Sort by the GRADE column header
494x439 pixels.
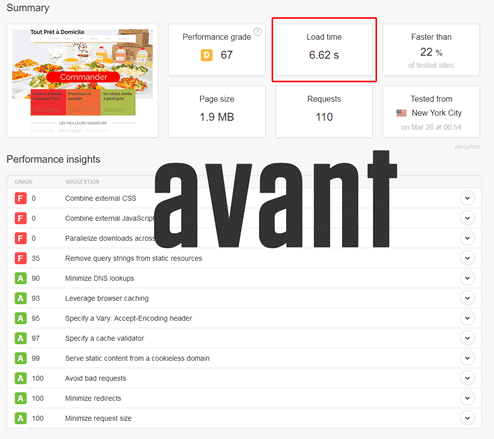pos(24,182)
